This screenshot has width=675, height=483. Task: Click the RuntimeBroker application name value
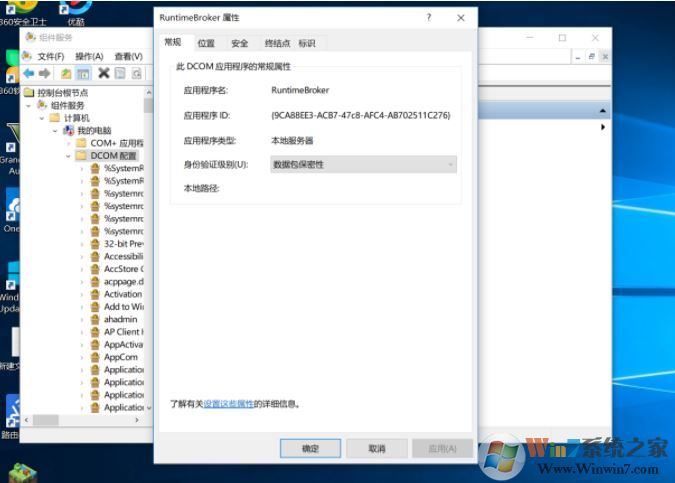[x=300, y=90]
